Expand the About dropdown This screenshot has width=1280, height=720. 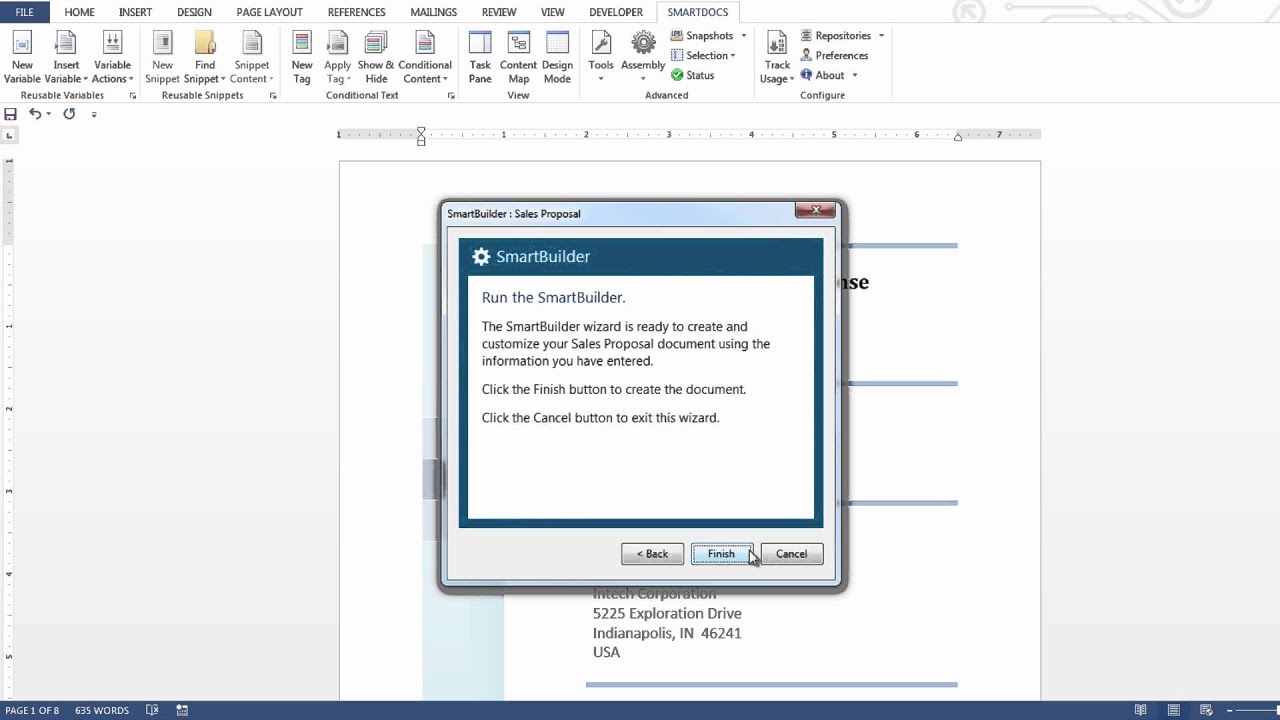[x=854, y=76]
